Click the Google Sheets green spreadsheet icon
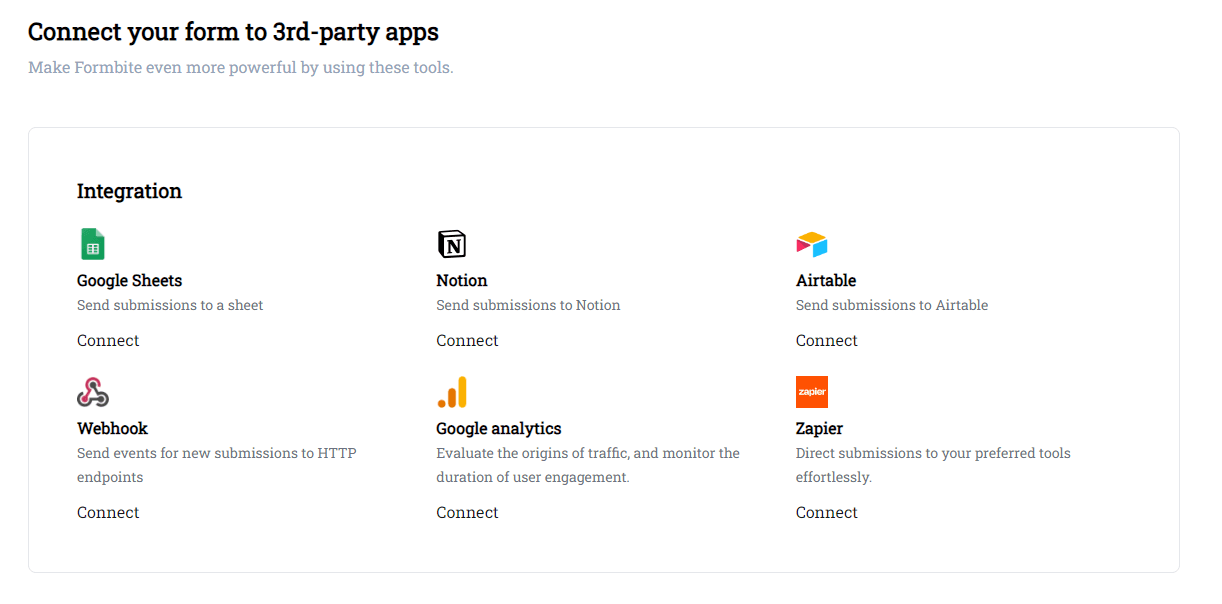 [x=93, y=244]
